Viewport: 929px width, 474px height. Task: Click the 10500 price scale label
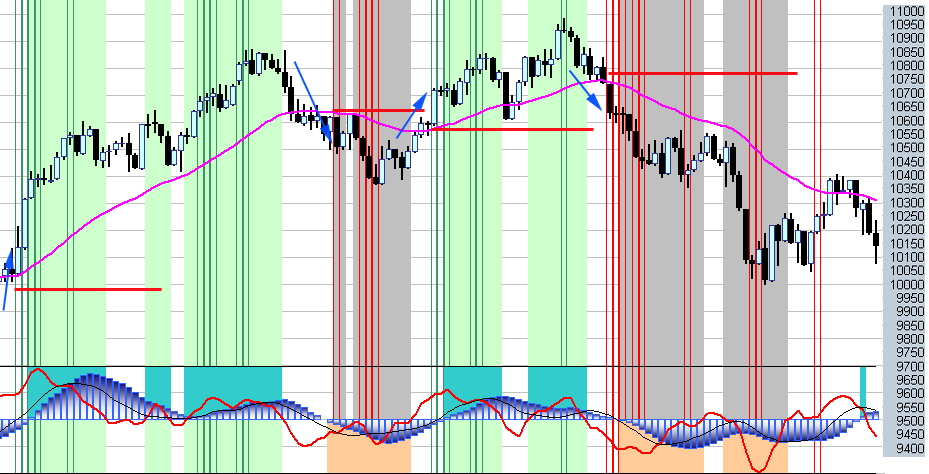[903, 147]
